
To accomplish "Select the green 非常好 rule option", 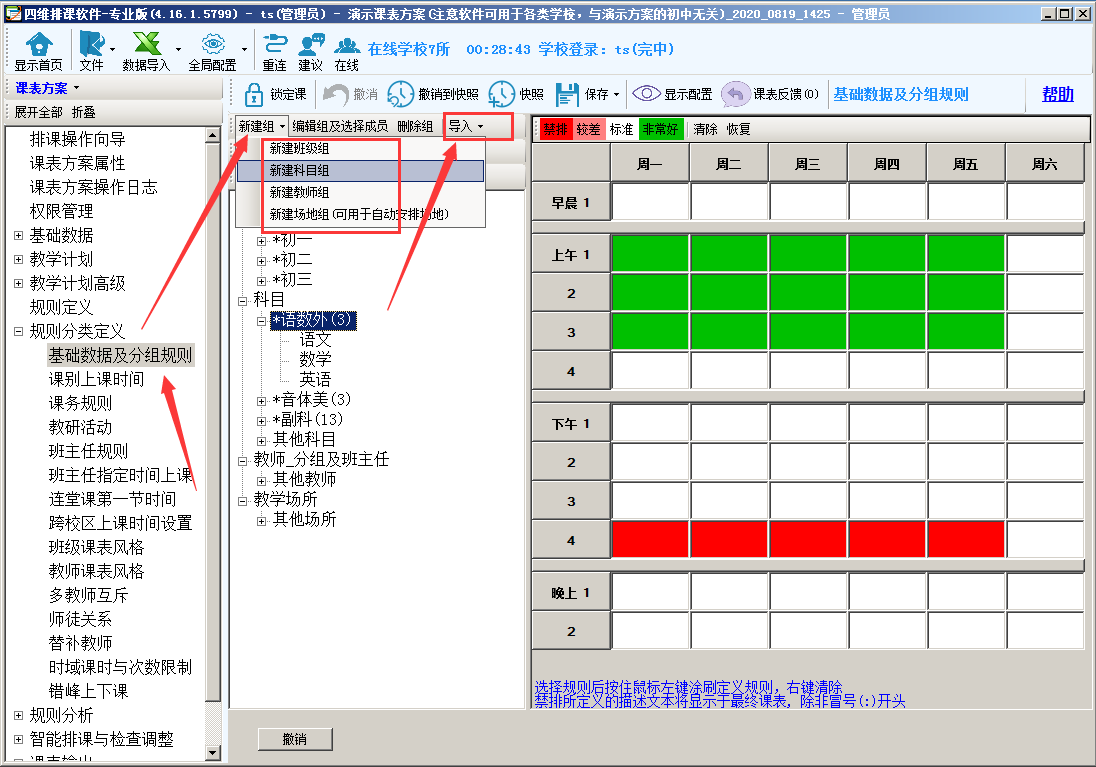I will click(660, 129).
